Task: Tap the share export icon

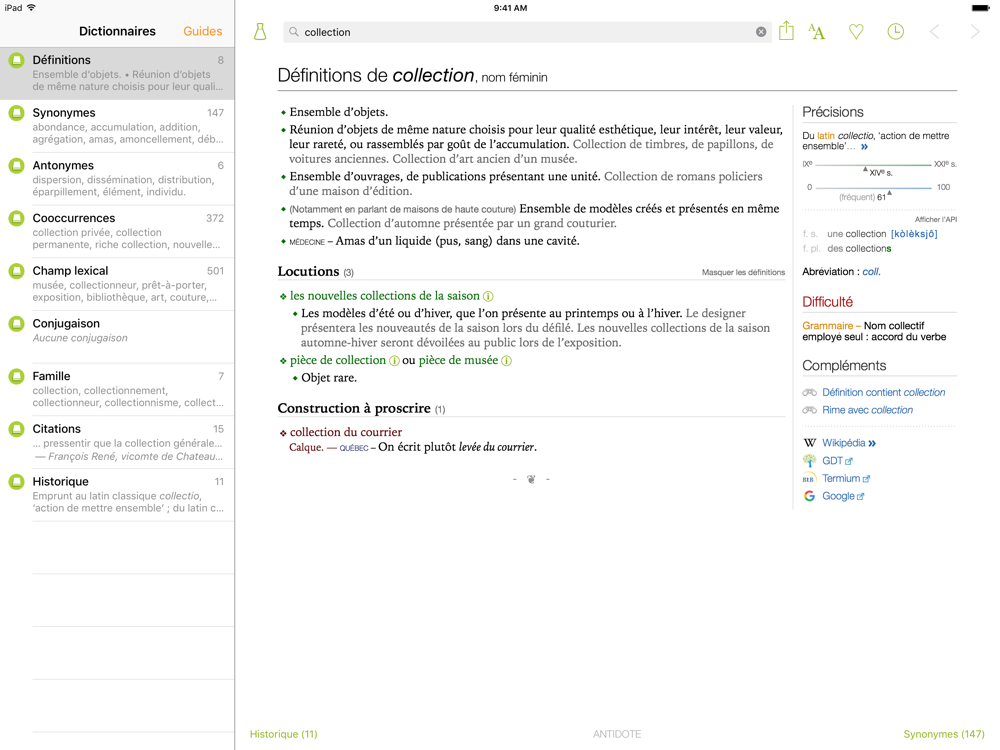Action: click(x=786, y=31)
